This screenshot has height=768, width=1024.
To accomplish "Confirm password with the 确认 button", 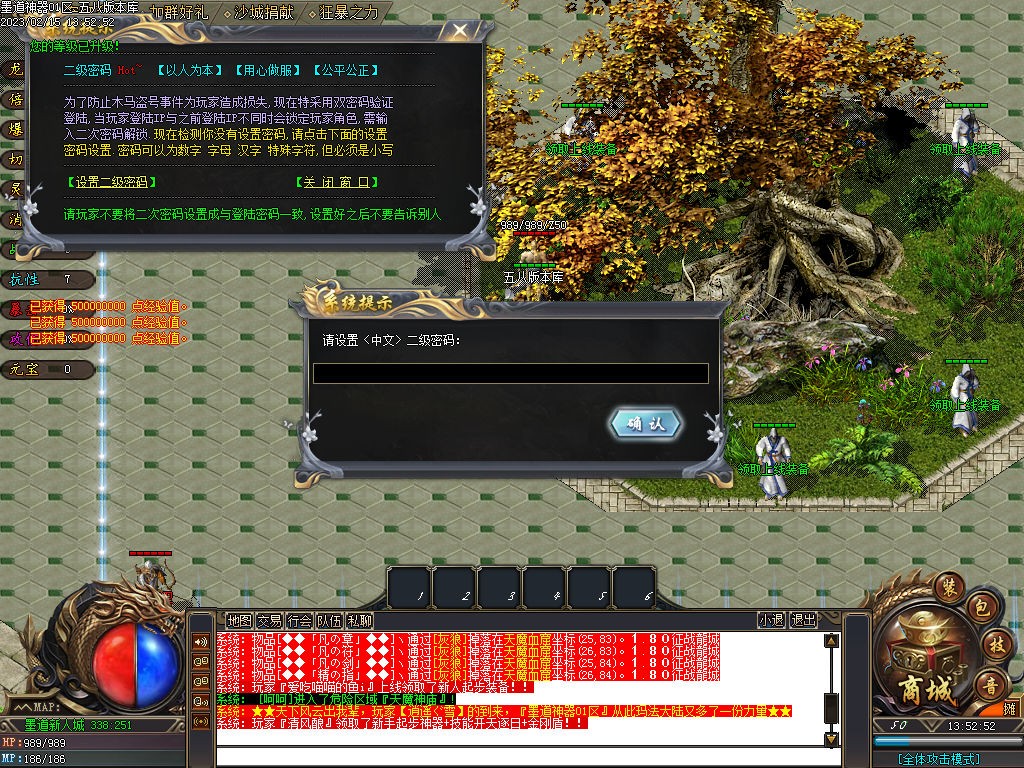I will pyautogui.click(x=646, y=424).
